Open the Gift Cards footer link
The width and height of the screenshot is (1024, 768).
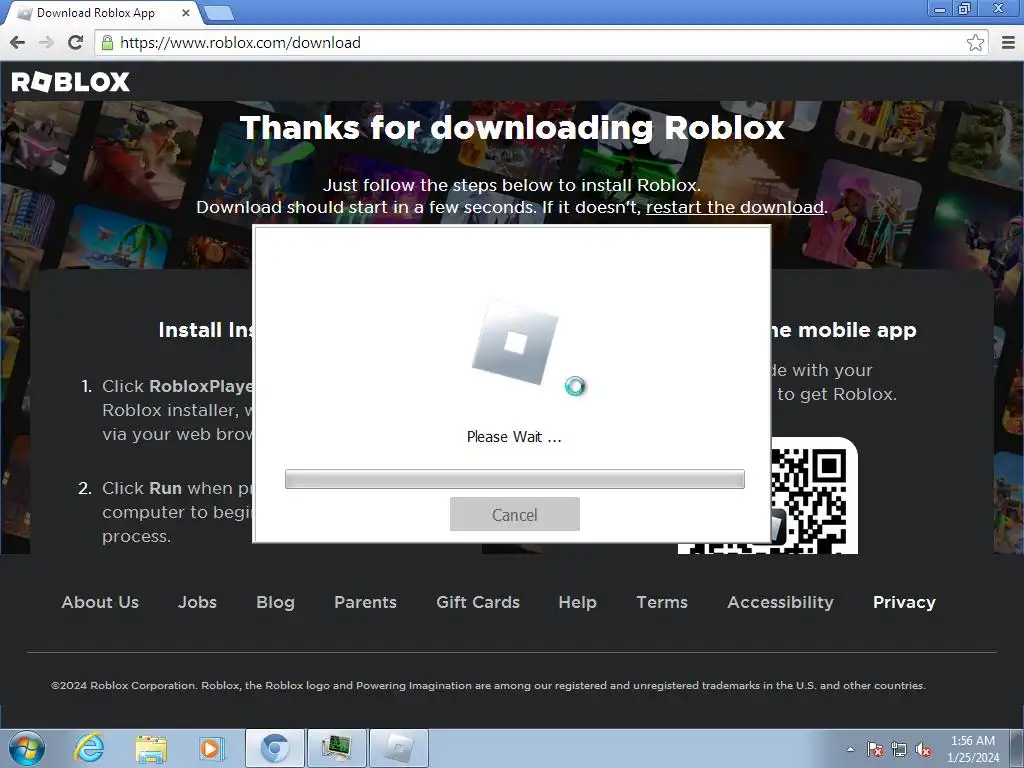point(478,602)
